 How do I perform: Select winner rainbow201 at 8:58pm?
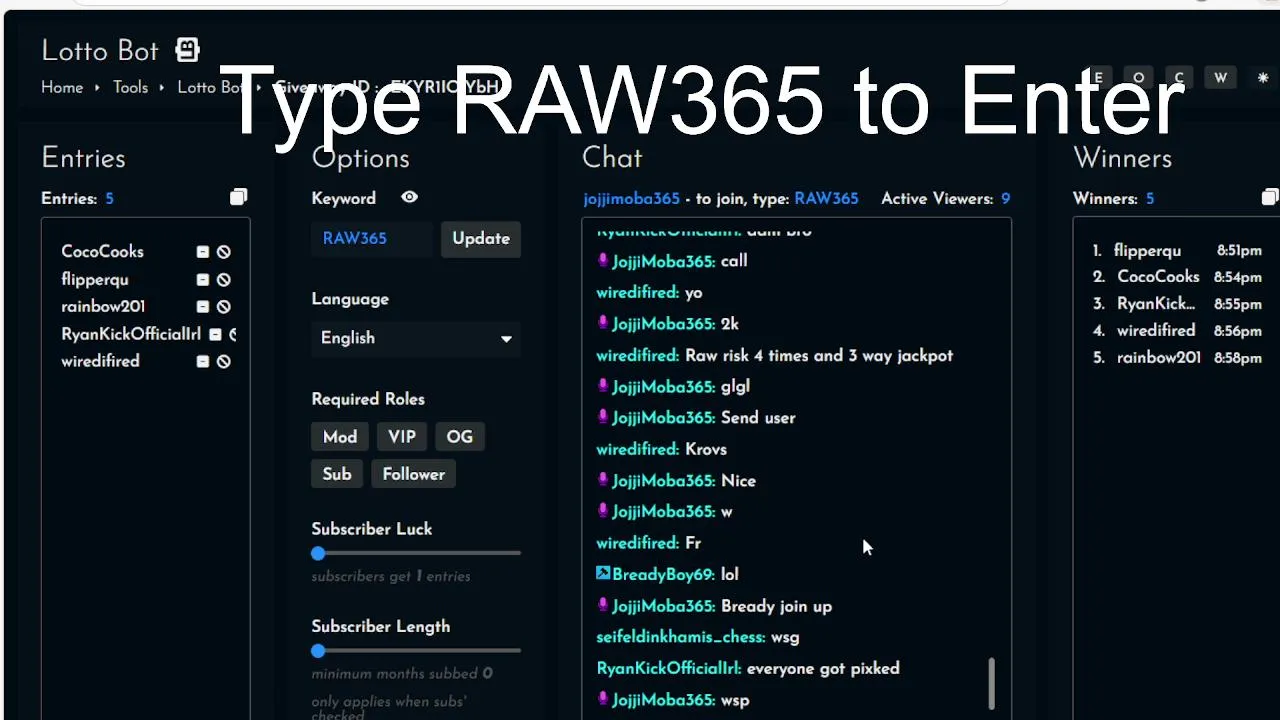1177,358
